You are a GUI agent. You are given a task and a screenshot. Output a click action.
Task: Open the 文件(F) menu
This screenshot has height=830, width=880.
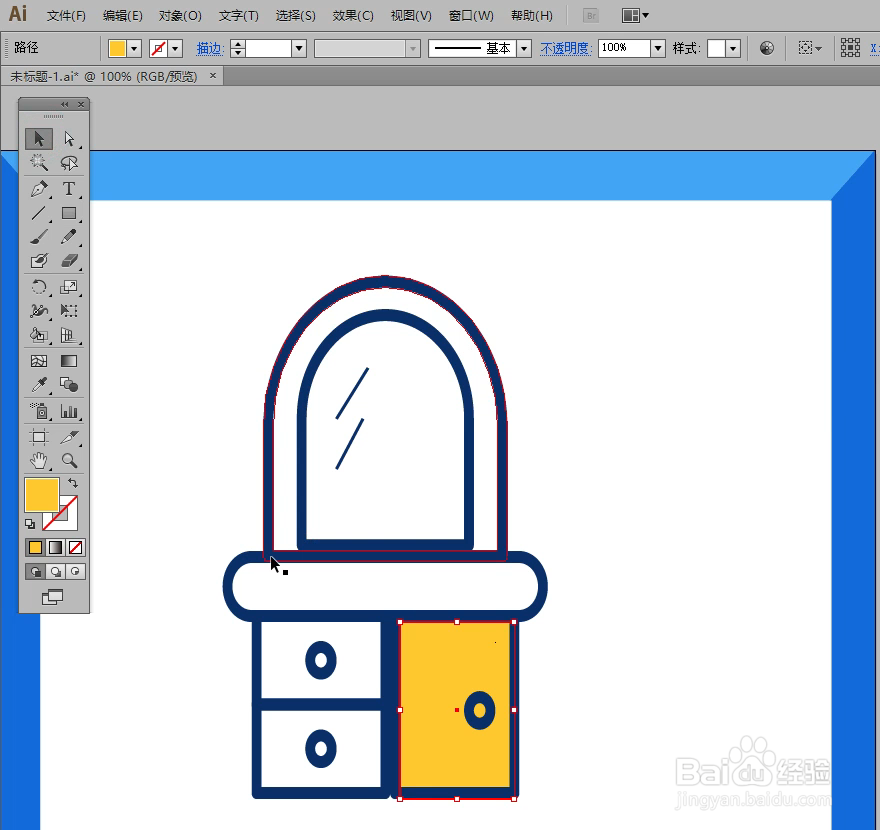[x=66, y=16]
